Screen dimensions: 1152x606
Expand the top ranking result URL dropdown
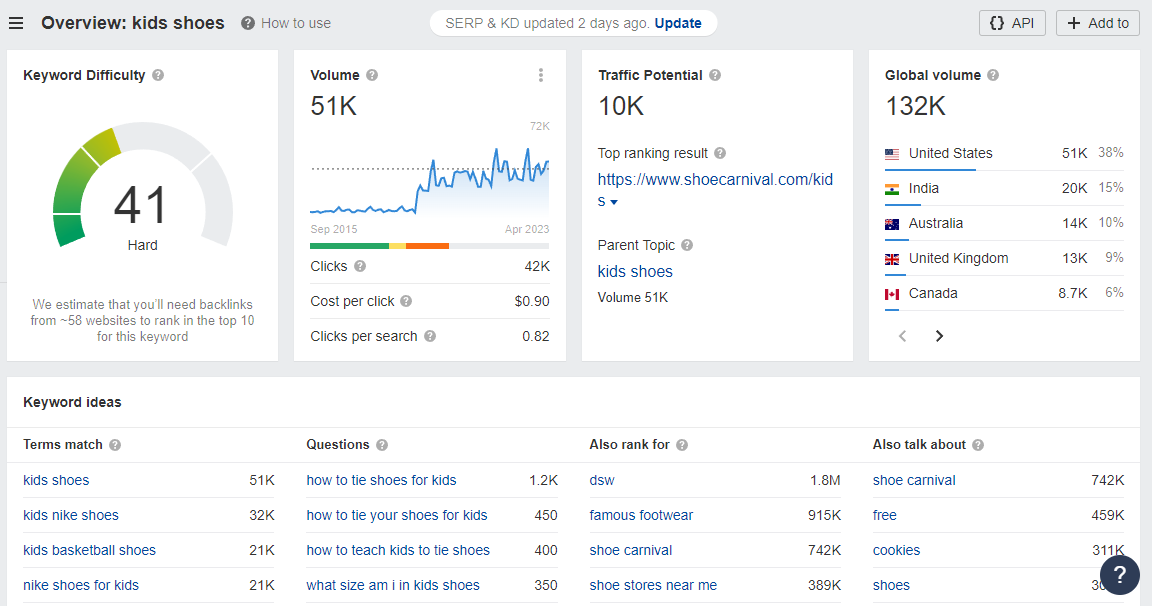(x=614, y=202)
